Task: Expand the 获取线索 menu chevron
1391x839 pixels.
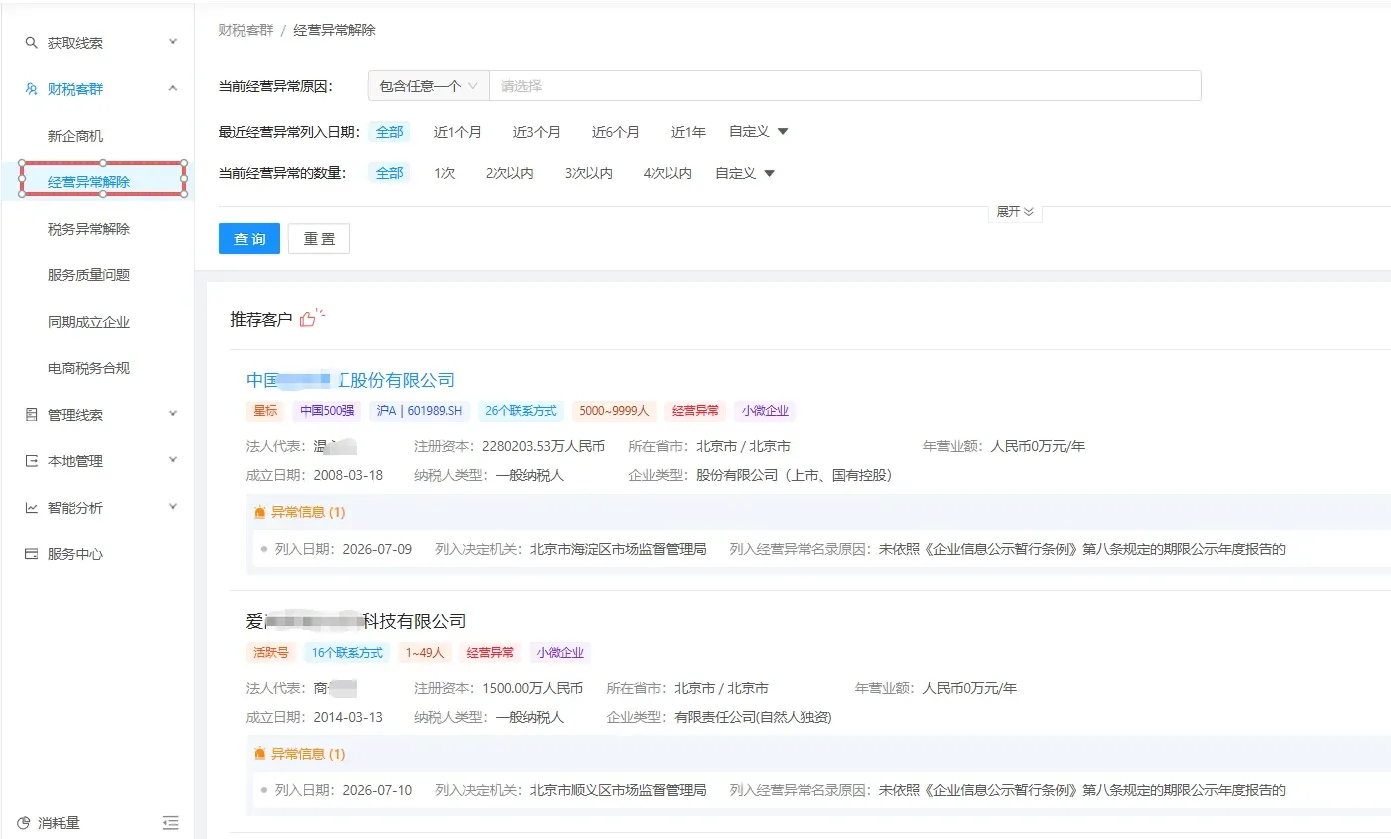Action: 173,42
